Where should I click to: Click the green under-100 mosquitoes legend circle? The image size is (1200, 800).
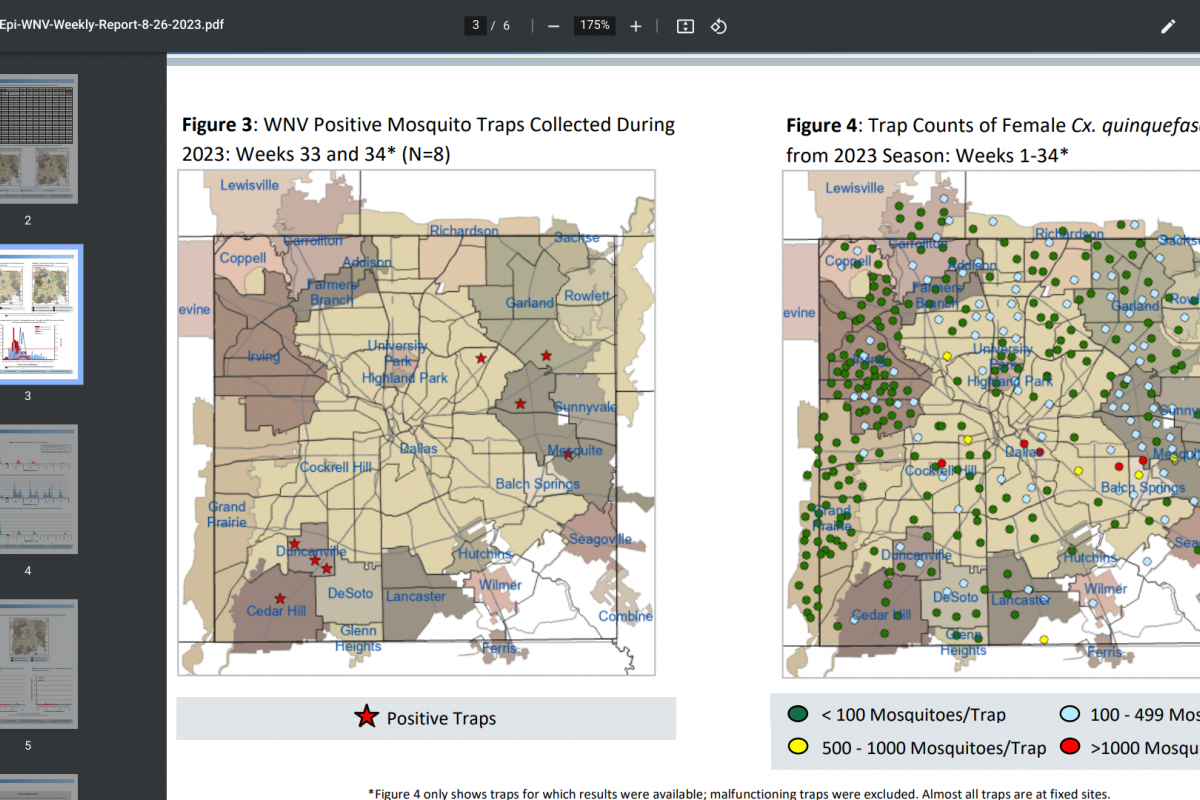[798, 714]
